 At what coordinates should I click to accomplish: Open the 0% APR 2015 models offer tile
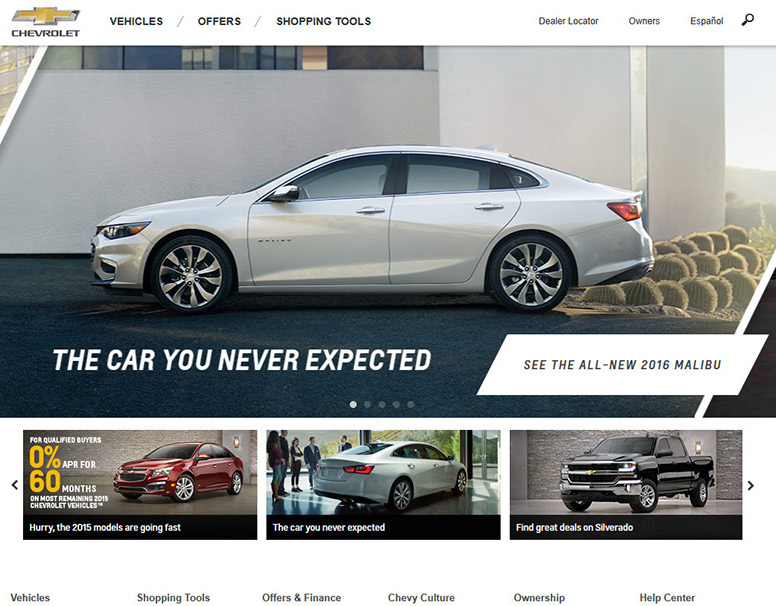(140, 485)
